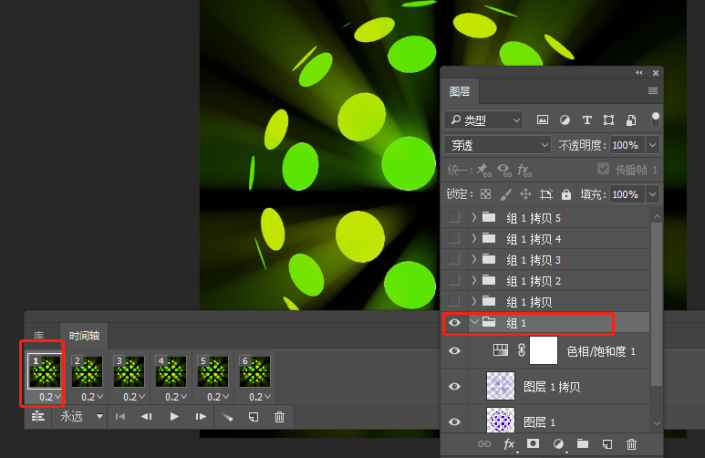Duplicate the selected frame in the timeline

[x=253, y=416]
